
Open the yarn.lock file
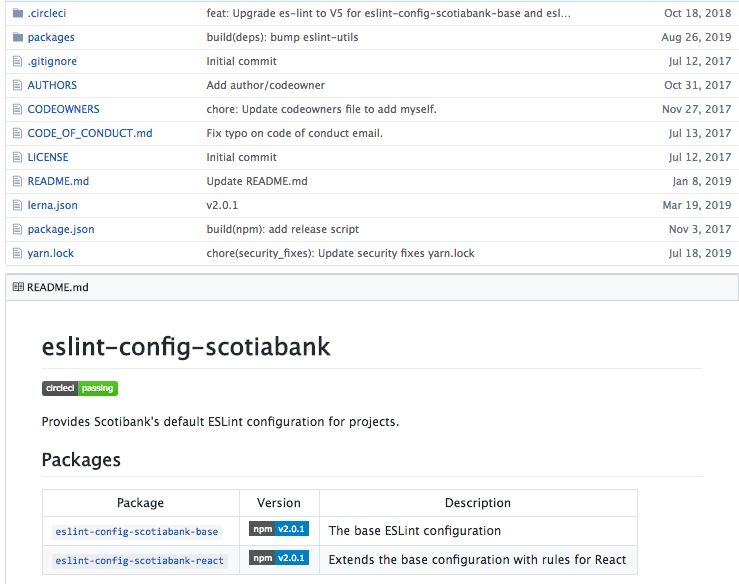pyautogui.click(x=50, y=254)
